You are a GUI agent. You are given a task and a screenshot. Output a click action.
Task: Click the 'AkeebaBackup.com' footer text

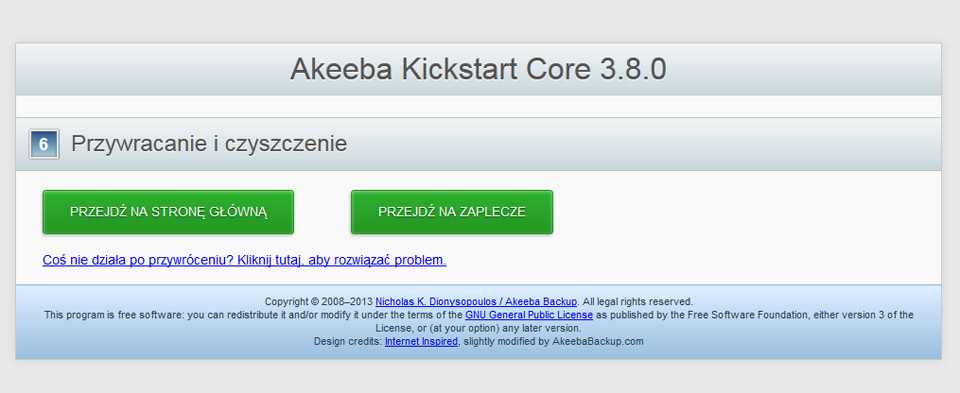click(598, 342)
